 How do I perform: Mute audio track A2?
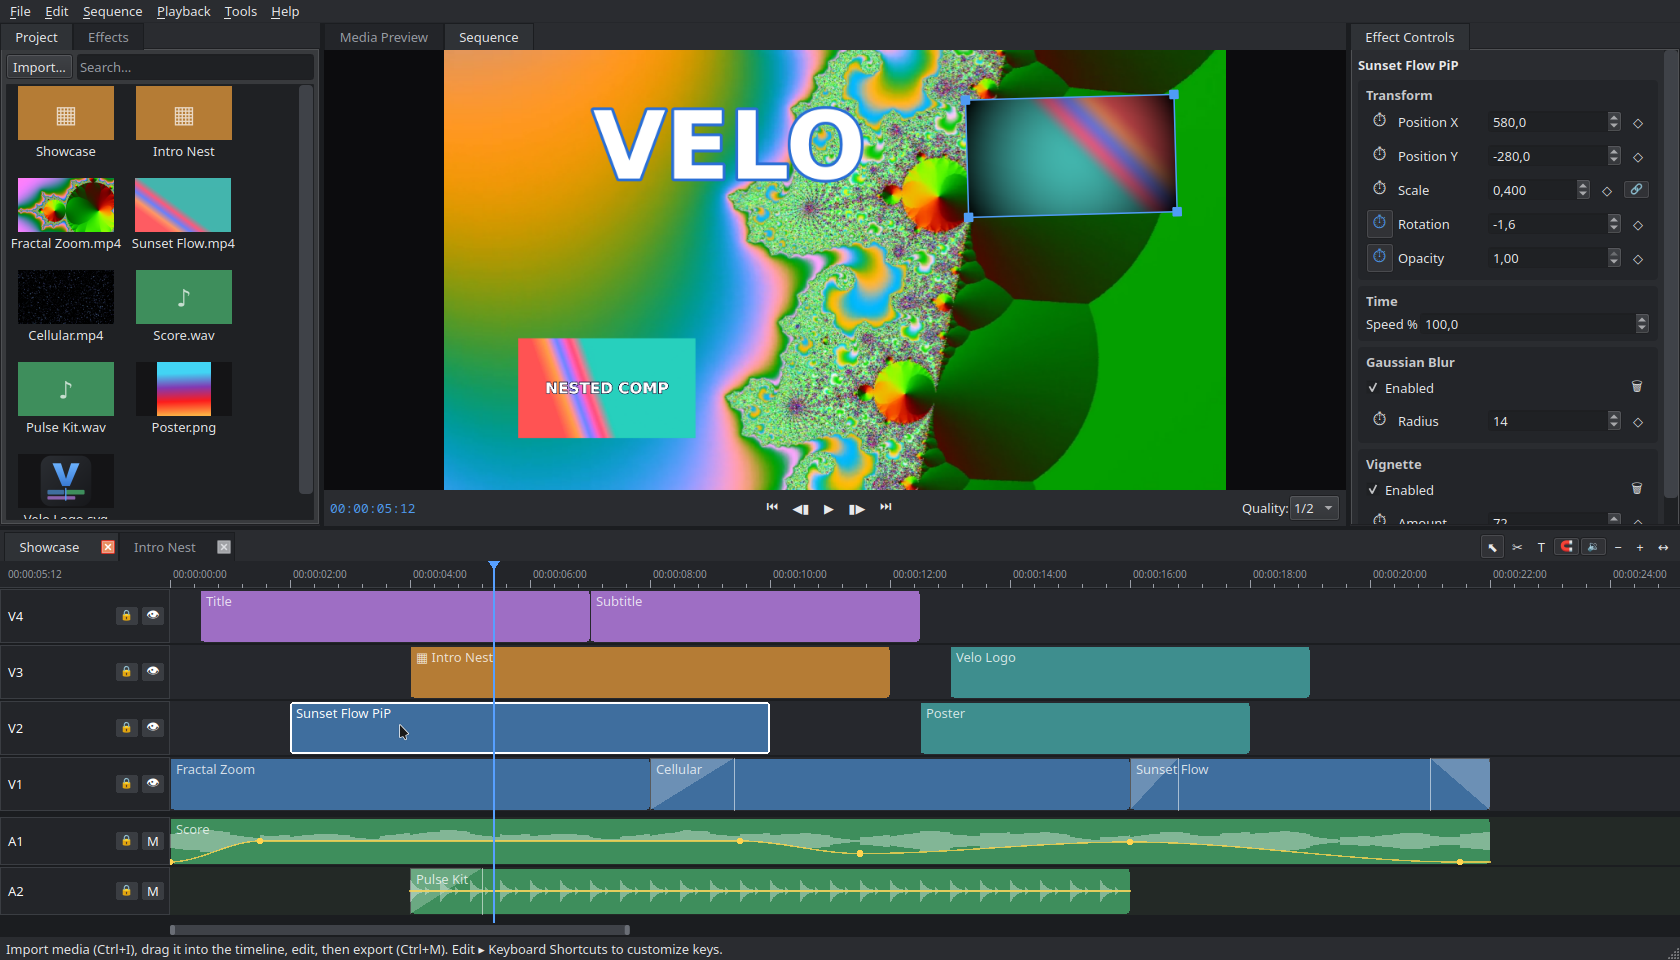coord(153,891)
